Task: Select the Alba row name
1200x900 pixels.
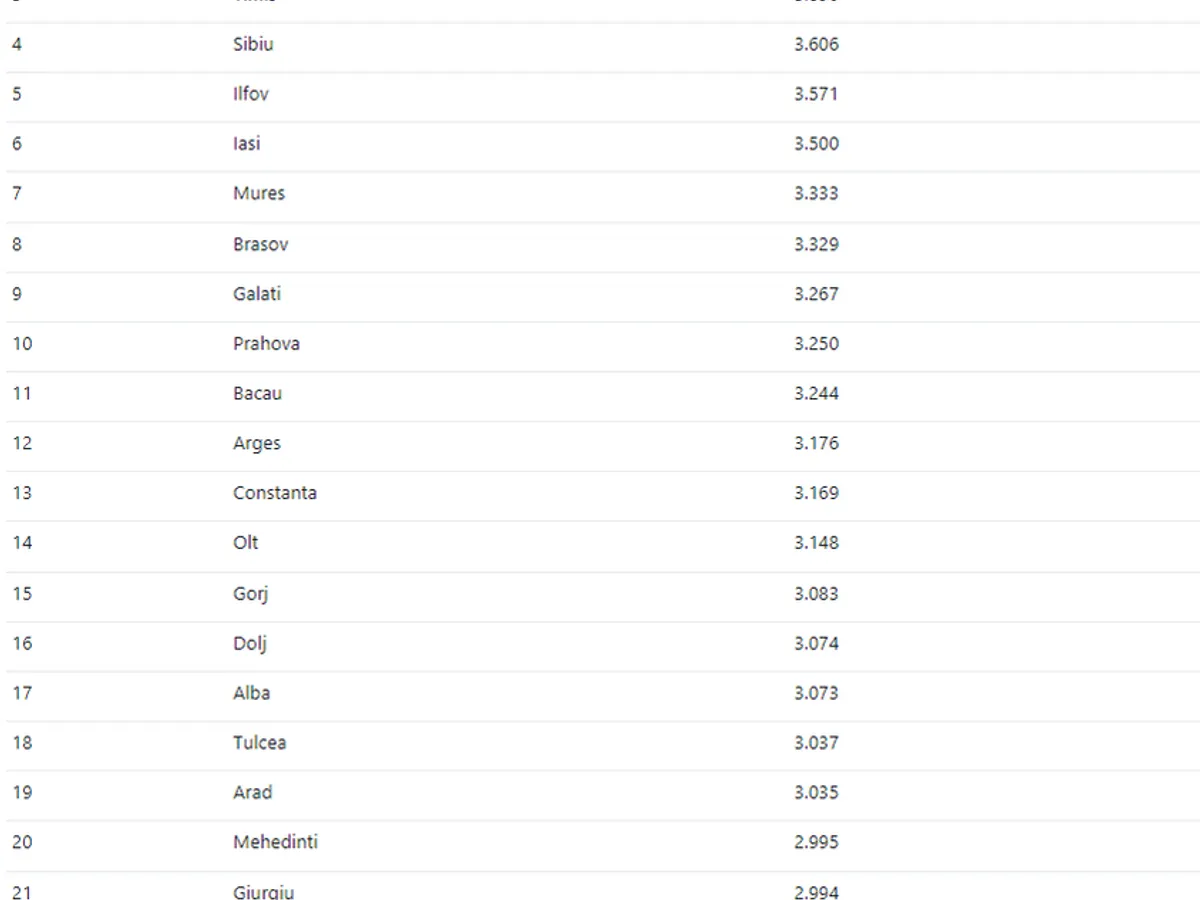Action: pyautogui.click(x=252, y=693)
